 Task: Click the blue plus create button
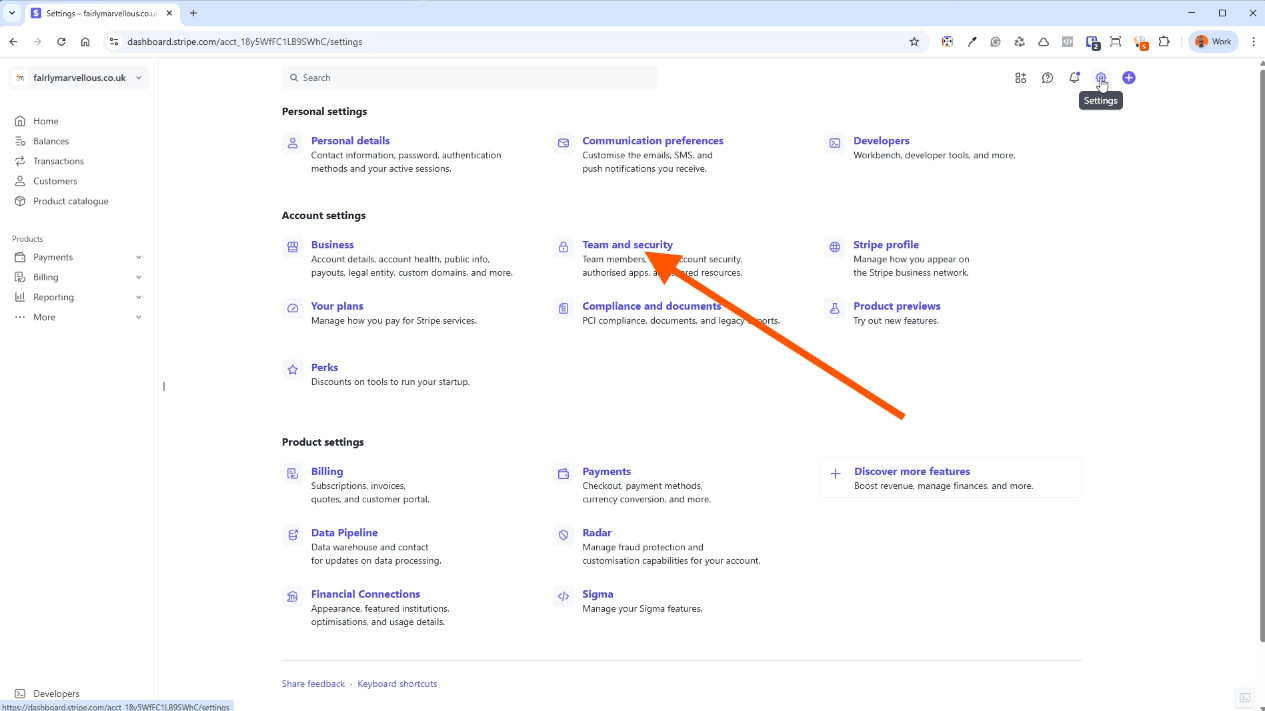coord(1129,78)
